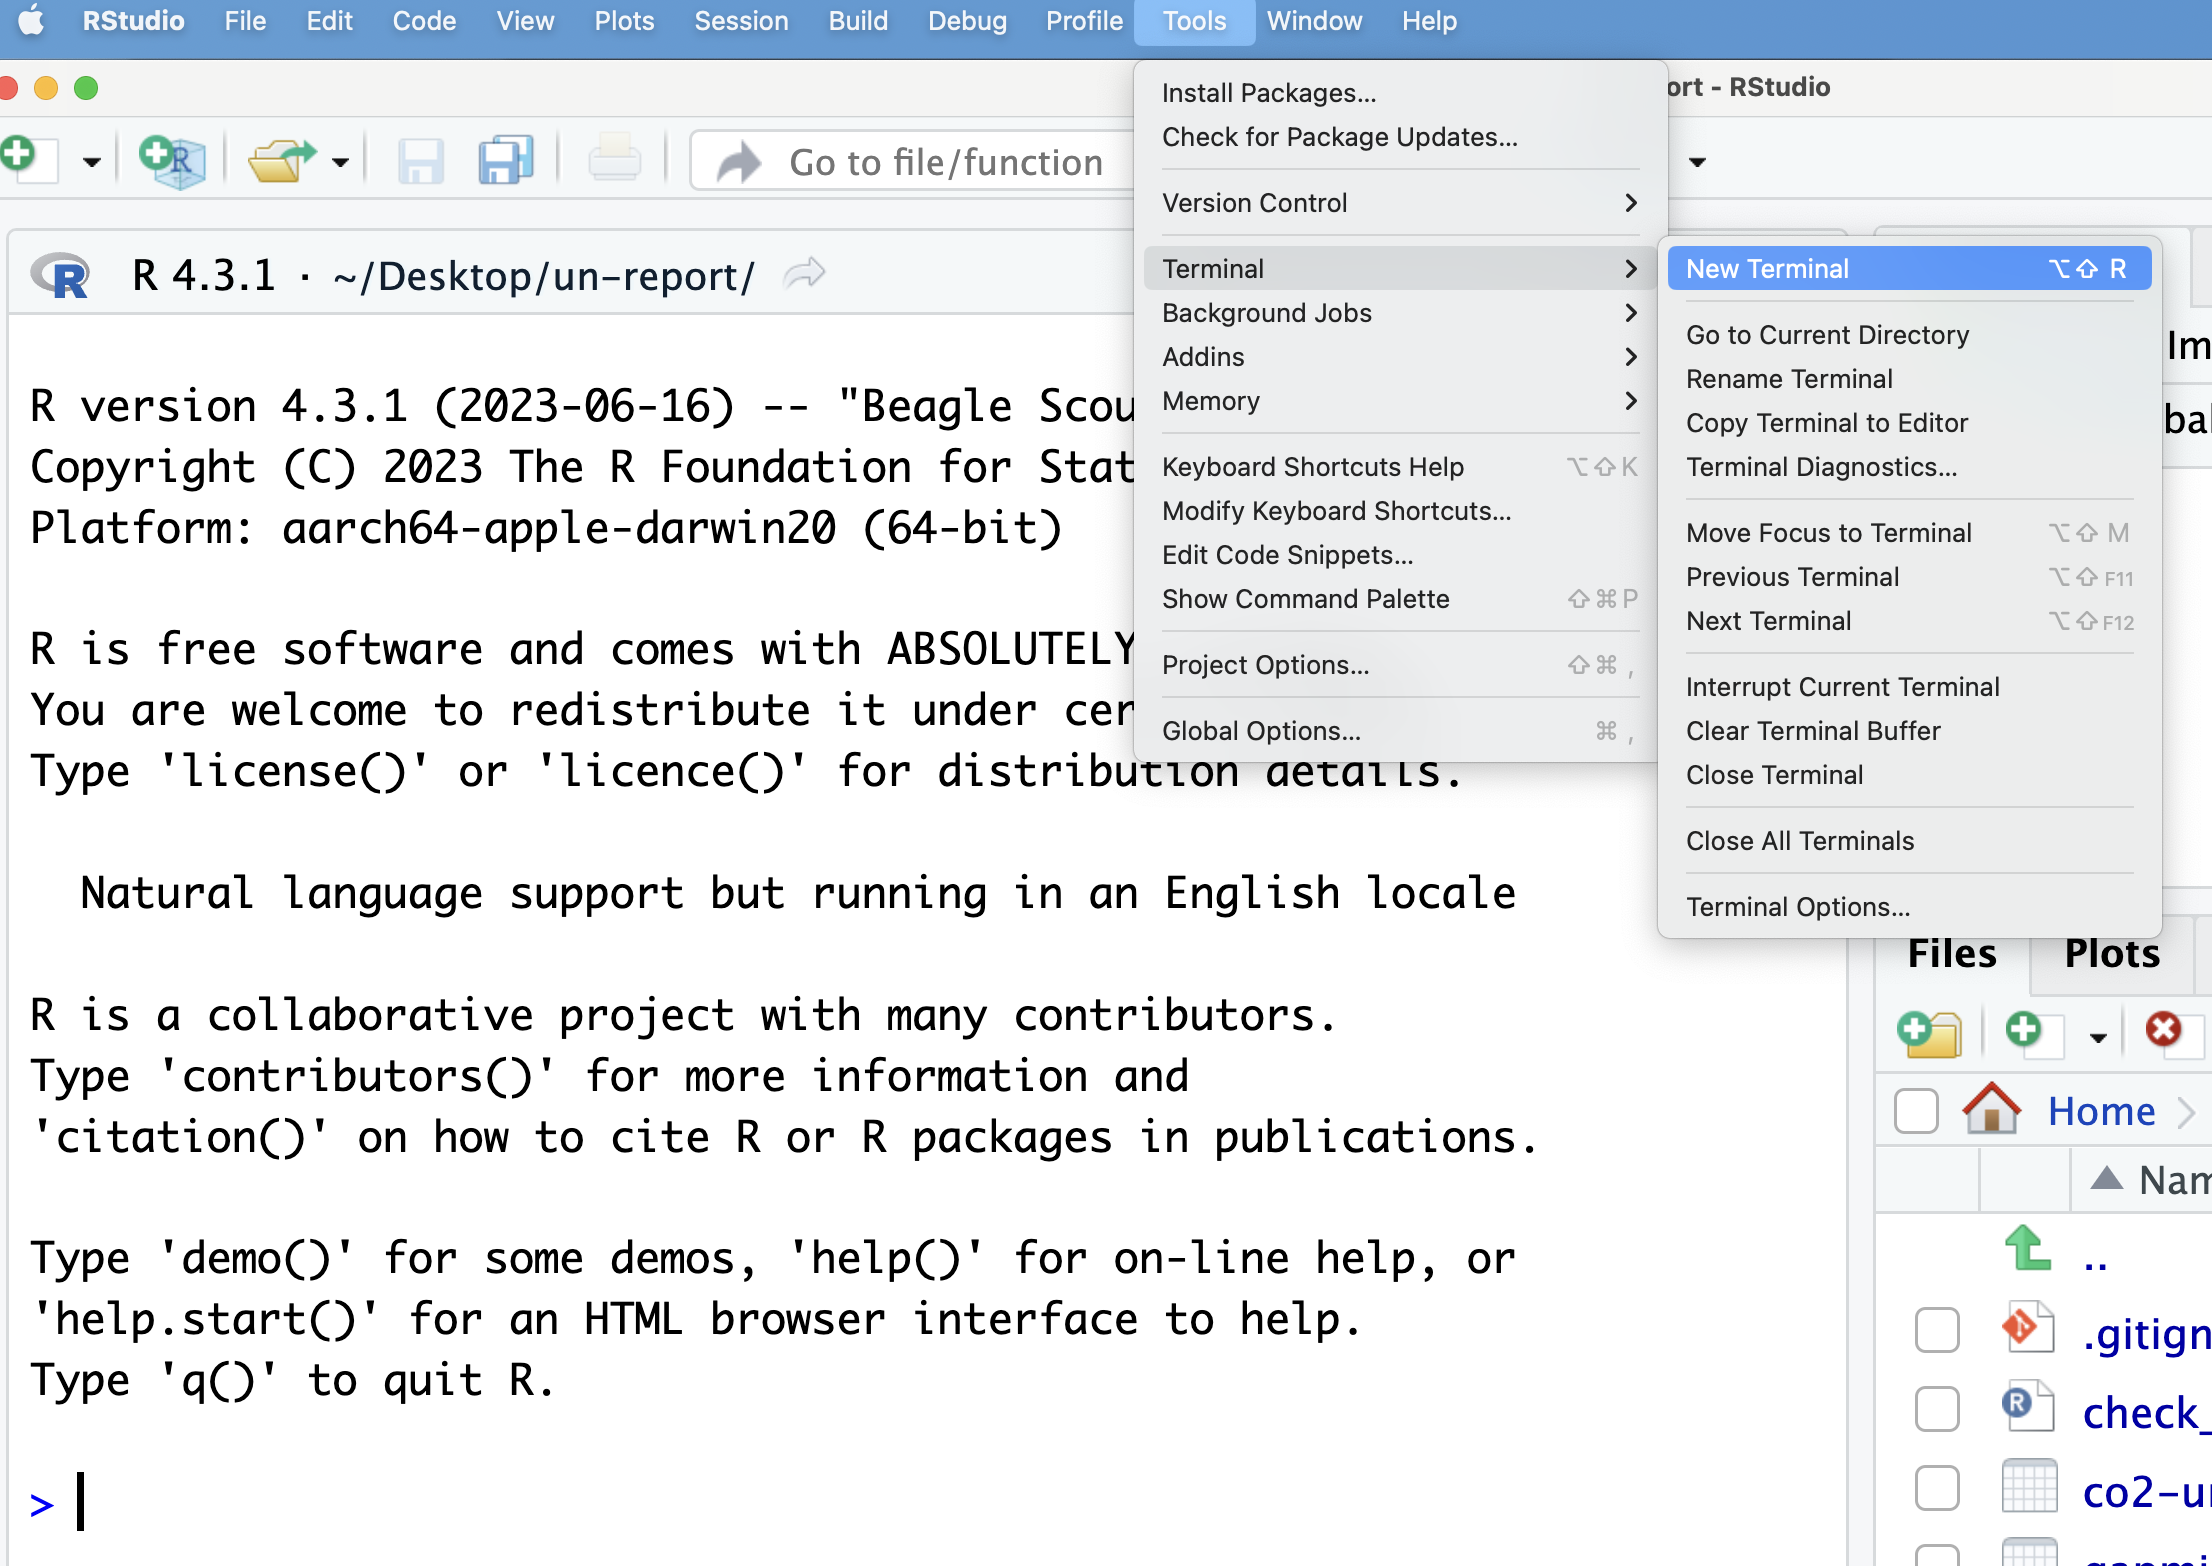Click the Save All documents icon
Image resolution: width=2212 pixels, height=1566 pixels.
pyautogui.click(x=505, y=161)
